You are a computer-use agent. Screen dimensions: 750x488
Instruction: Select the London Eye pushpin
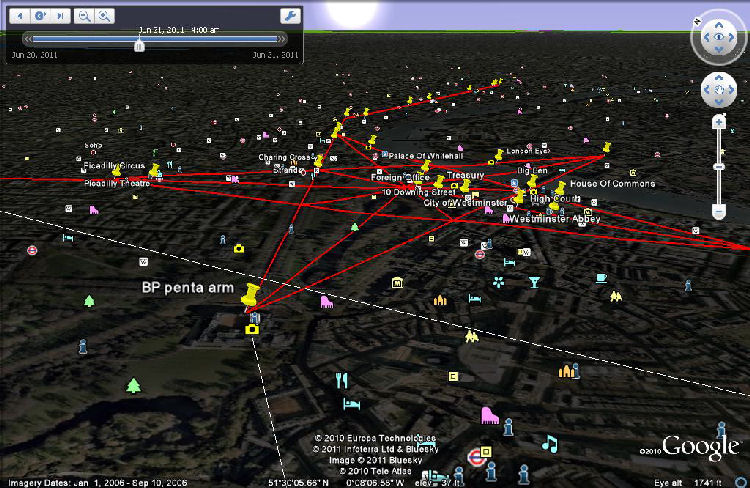pos(498,155)
